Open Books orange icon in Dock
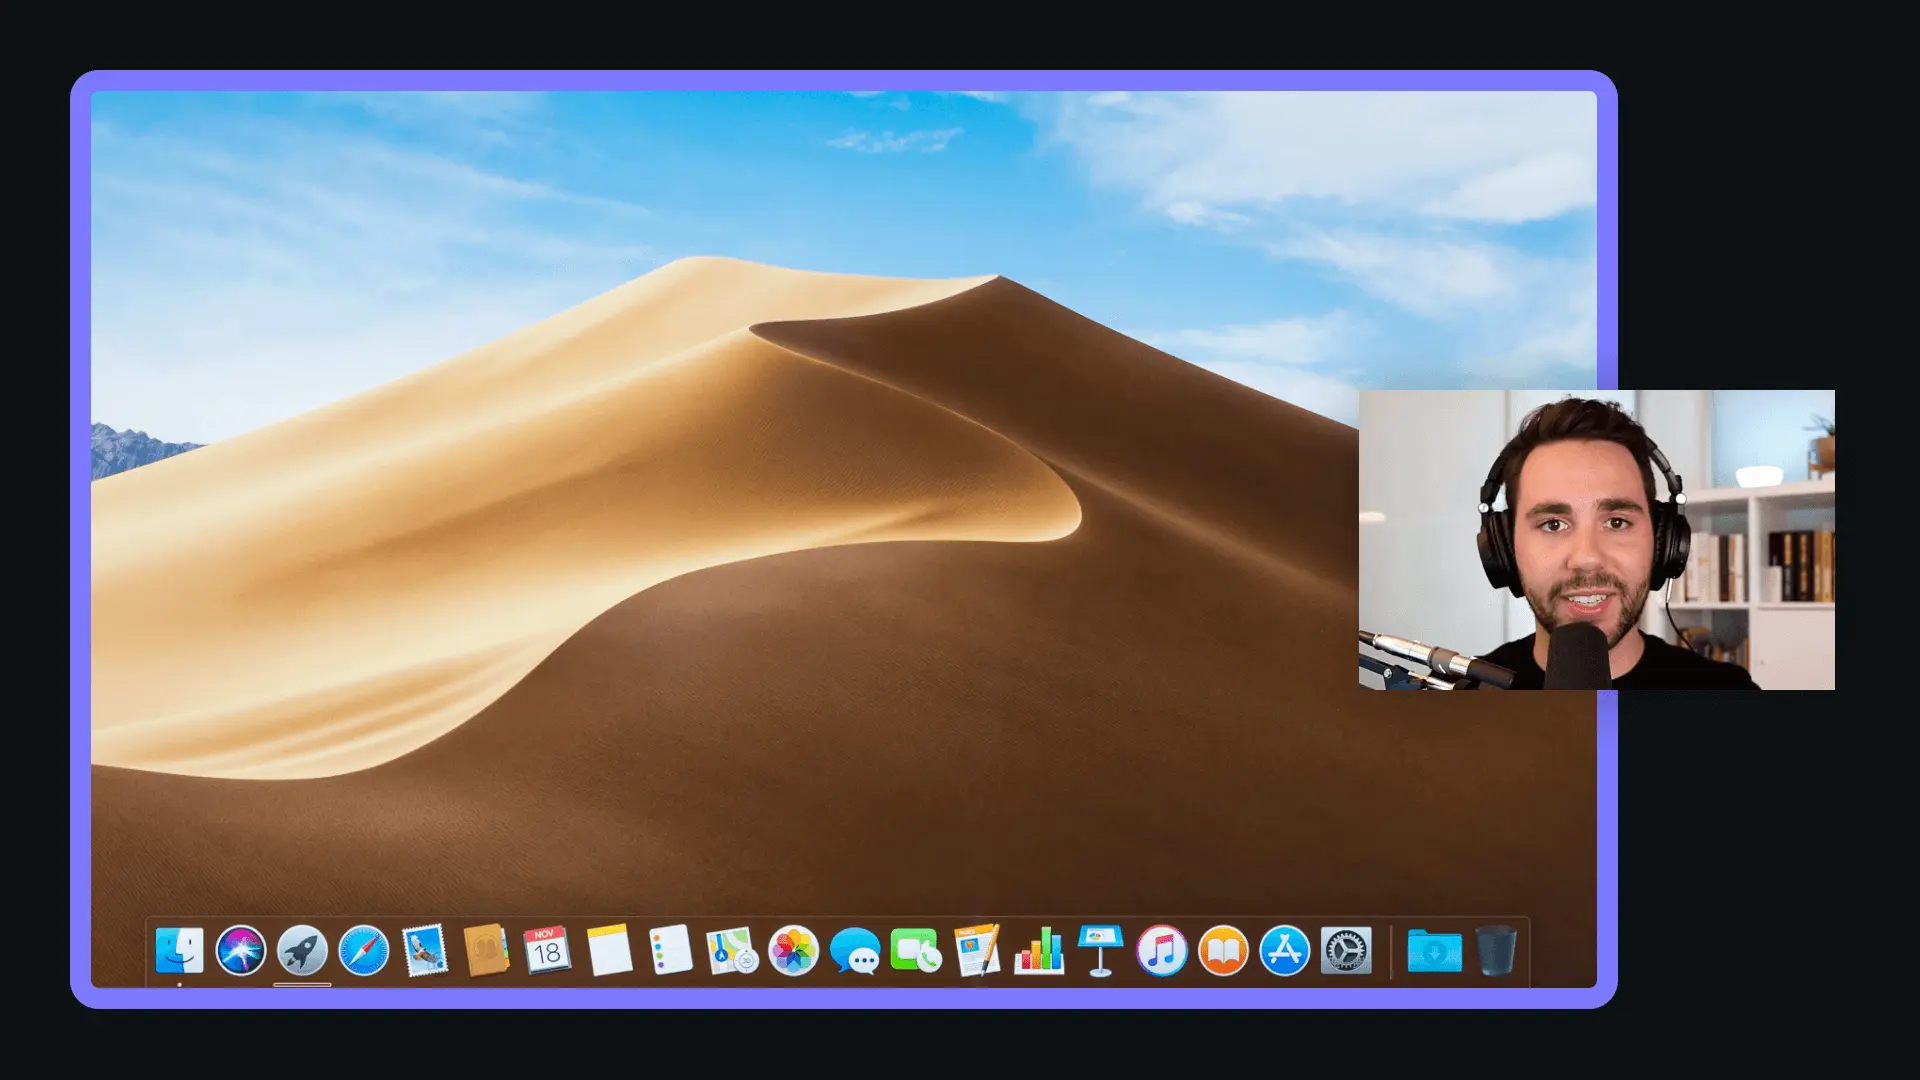 (1223, 950)
